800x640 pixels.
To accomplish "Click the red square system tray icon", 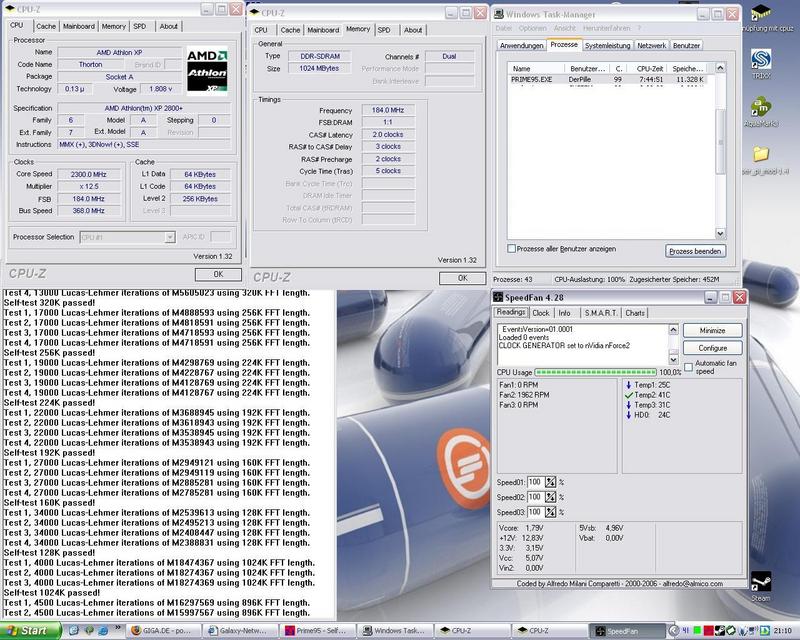I will tap(708, 631).
